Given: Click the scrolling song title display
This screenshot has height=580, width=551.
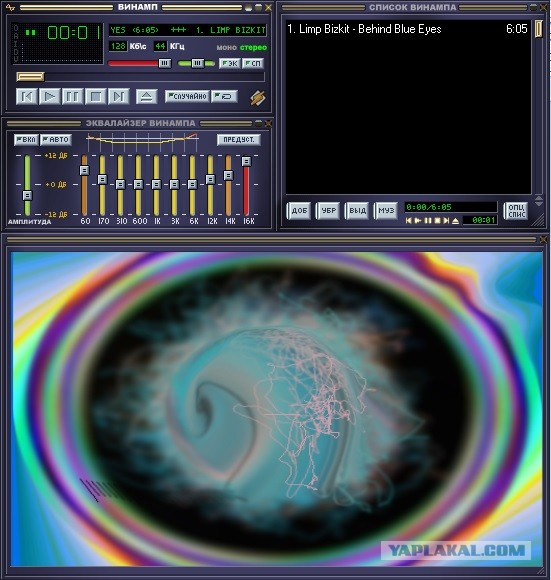Looking at the screenshot, I should (187, 30).
